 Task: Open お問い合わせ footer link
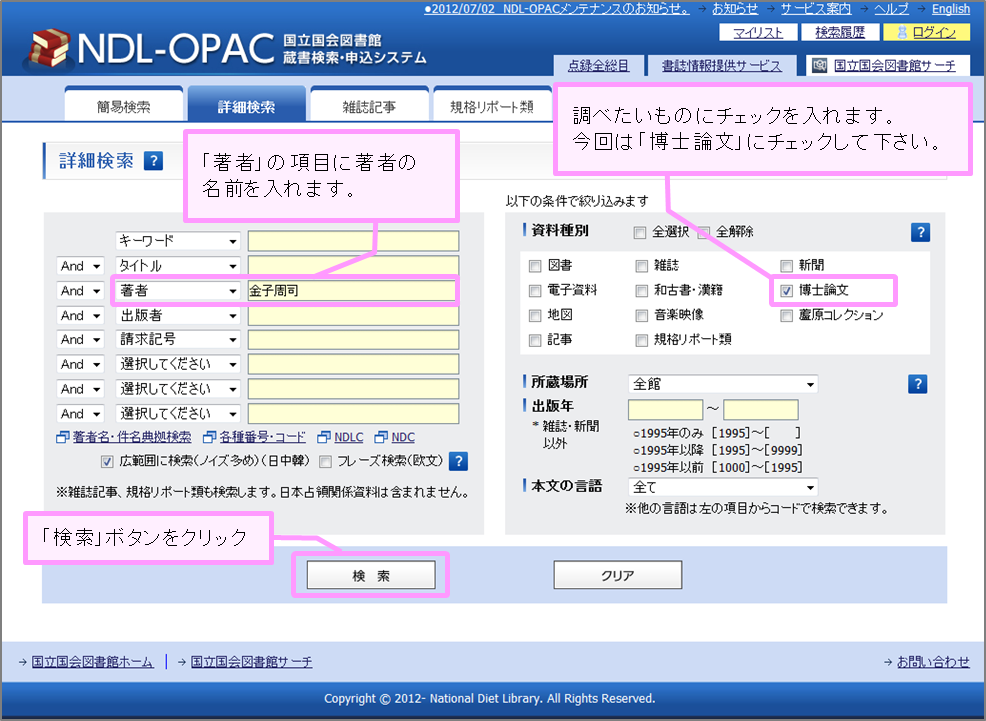933,661
